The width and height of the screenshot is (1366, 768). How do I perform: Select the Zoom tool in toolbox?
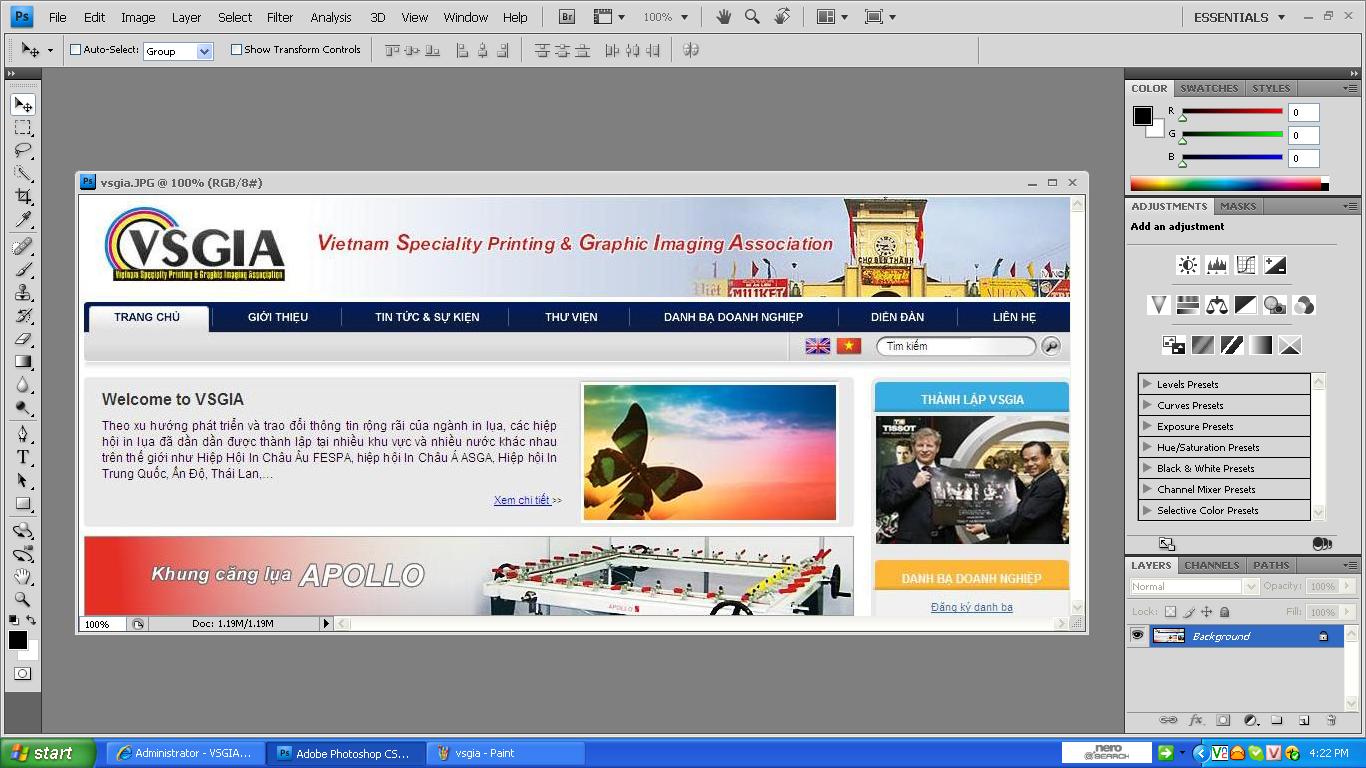[x=23, y=599]
